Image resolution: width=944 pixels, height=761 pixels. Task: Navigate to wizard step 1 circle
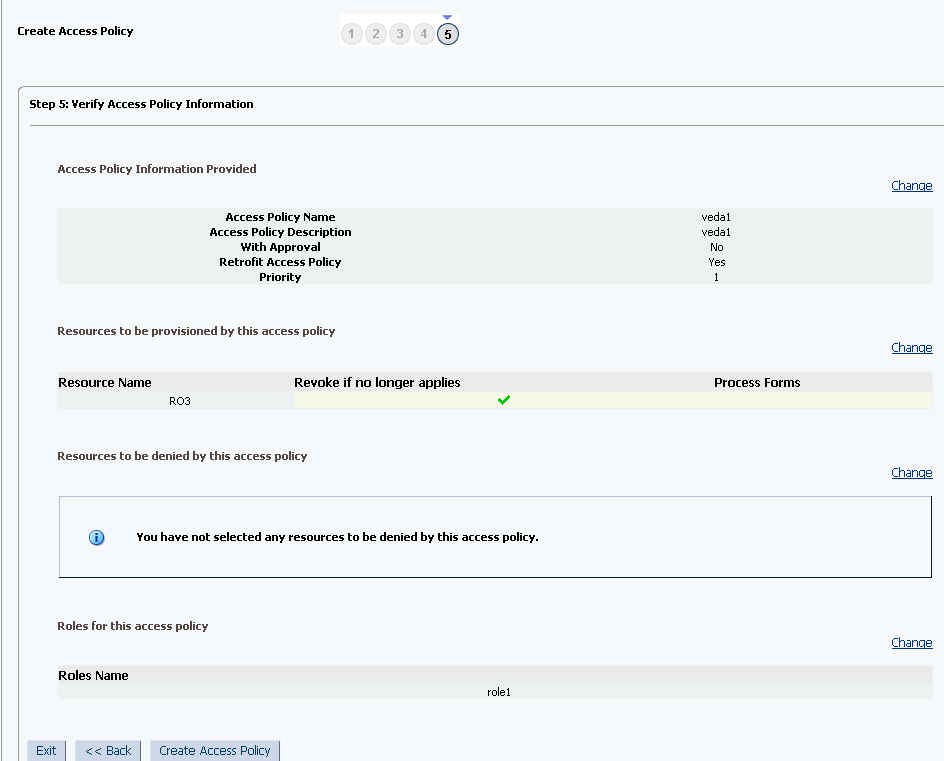351,33
